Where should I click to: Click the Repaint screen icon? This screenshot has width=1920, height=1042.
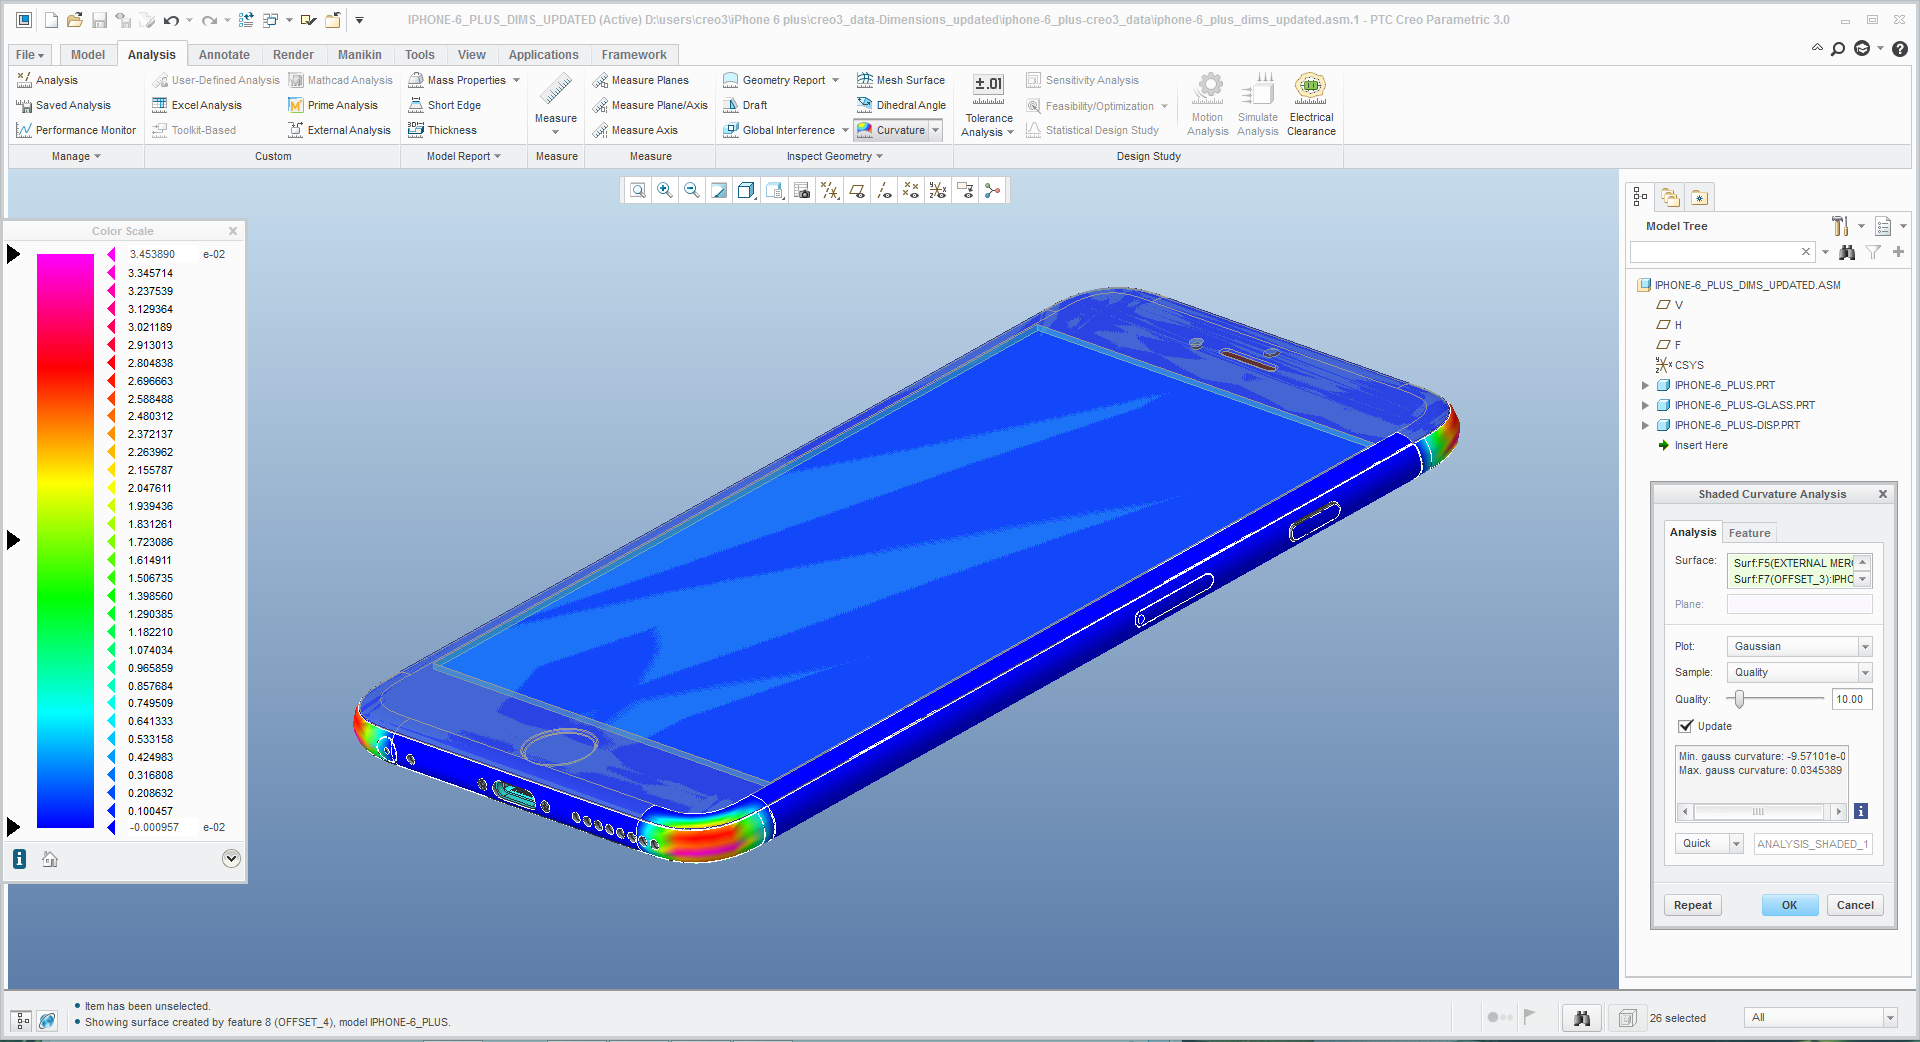pos(719,190)
